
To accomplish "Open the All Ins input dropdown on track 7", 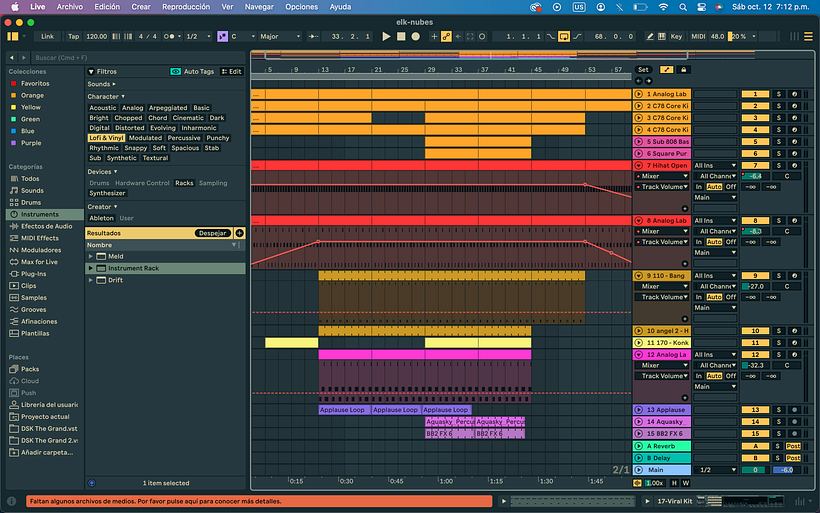I will tap(714, 165).
